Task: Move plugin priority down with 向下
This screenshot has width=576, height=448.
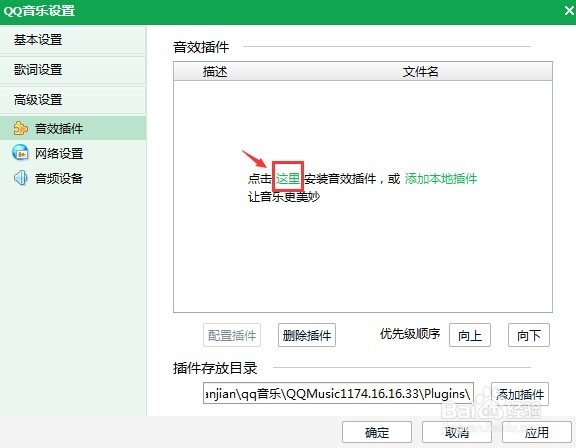Action: [x=529, y=335]
